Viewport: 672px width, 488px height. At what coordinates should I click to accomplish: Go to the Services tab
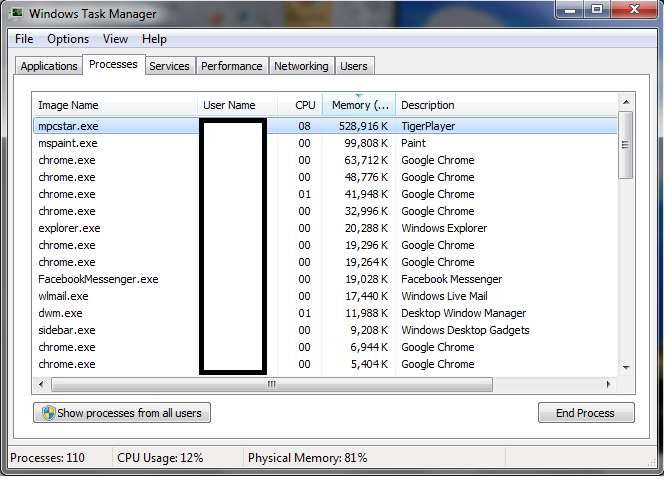169,66
